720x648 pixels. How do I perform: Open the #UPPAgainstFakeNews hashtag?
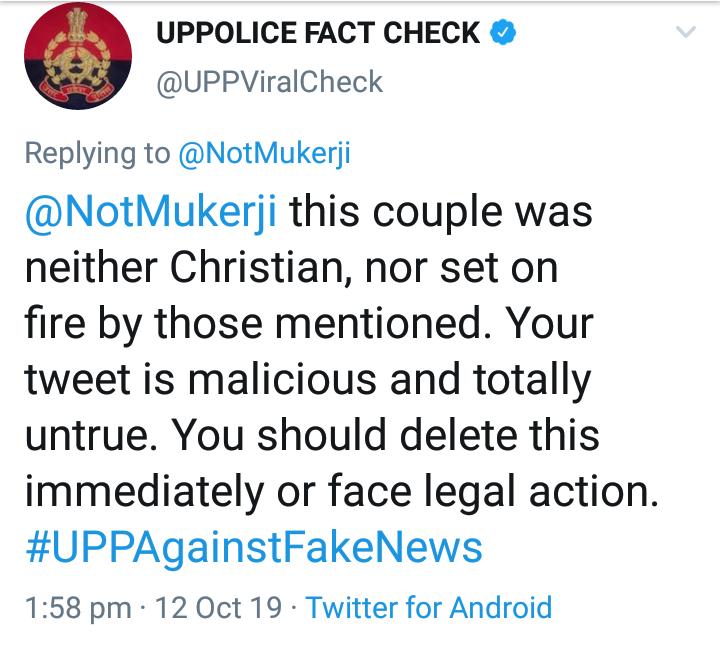tap(254, 548)
